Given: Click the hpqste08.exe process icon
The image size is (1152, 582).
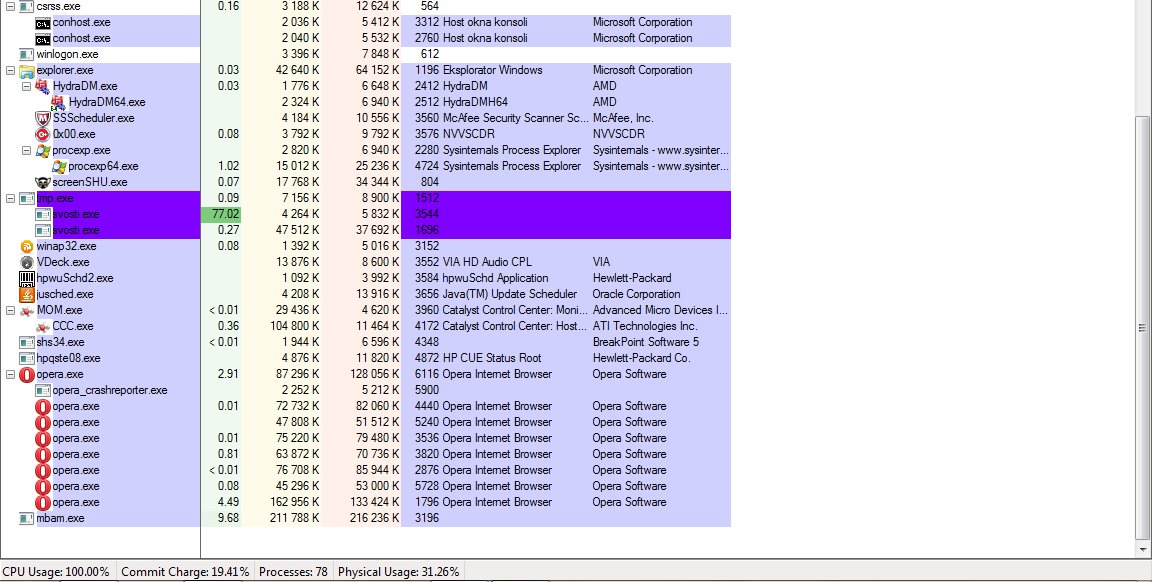Looking at the screenshot, I should (26, 359).
